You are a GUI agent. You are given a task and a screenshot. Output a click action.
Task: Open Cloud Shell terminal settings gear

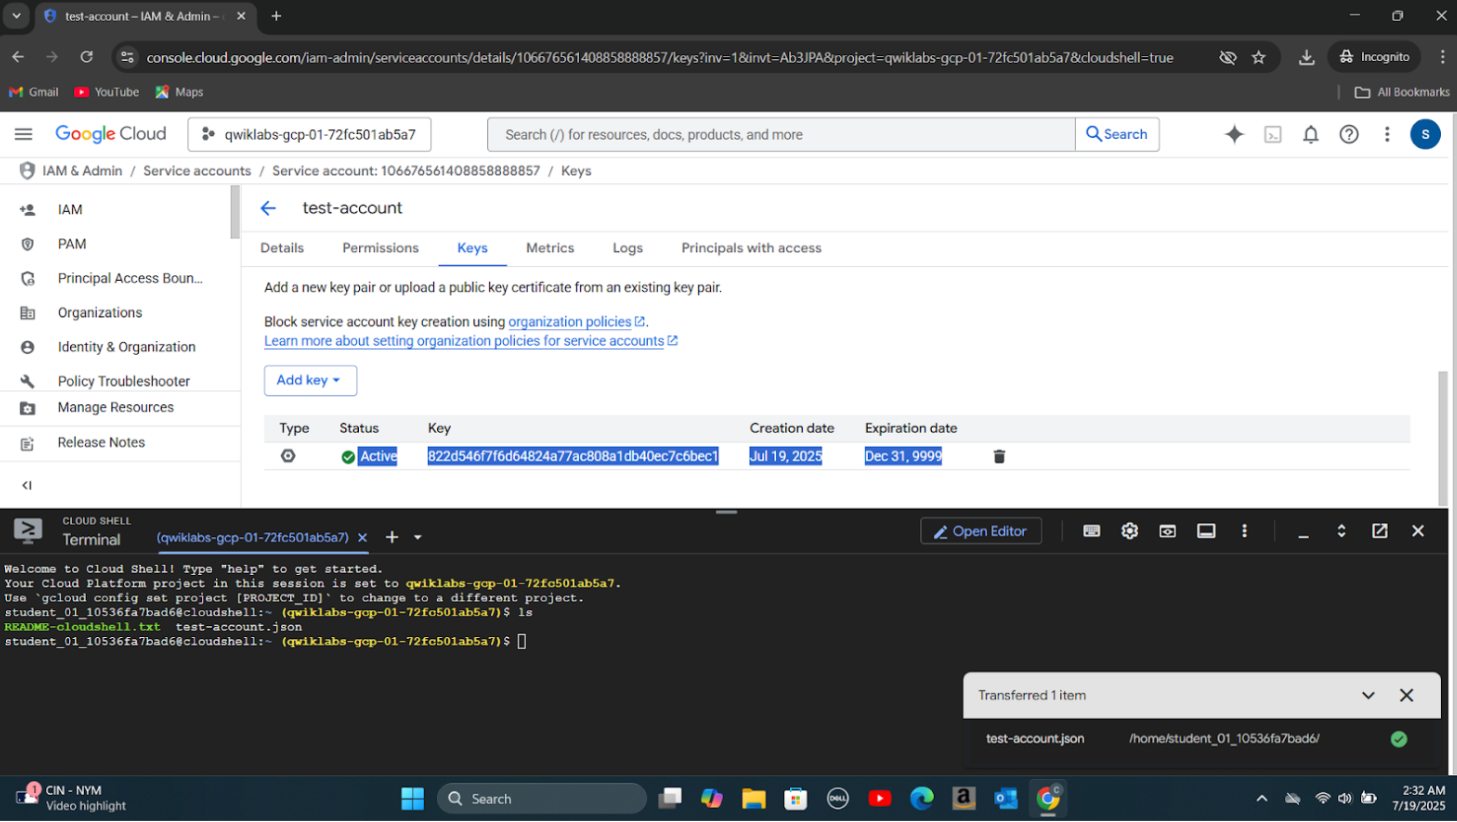pos(1129,531)
